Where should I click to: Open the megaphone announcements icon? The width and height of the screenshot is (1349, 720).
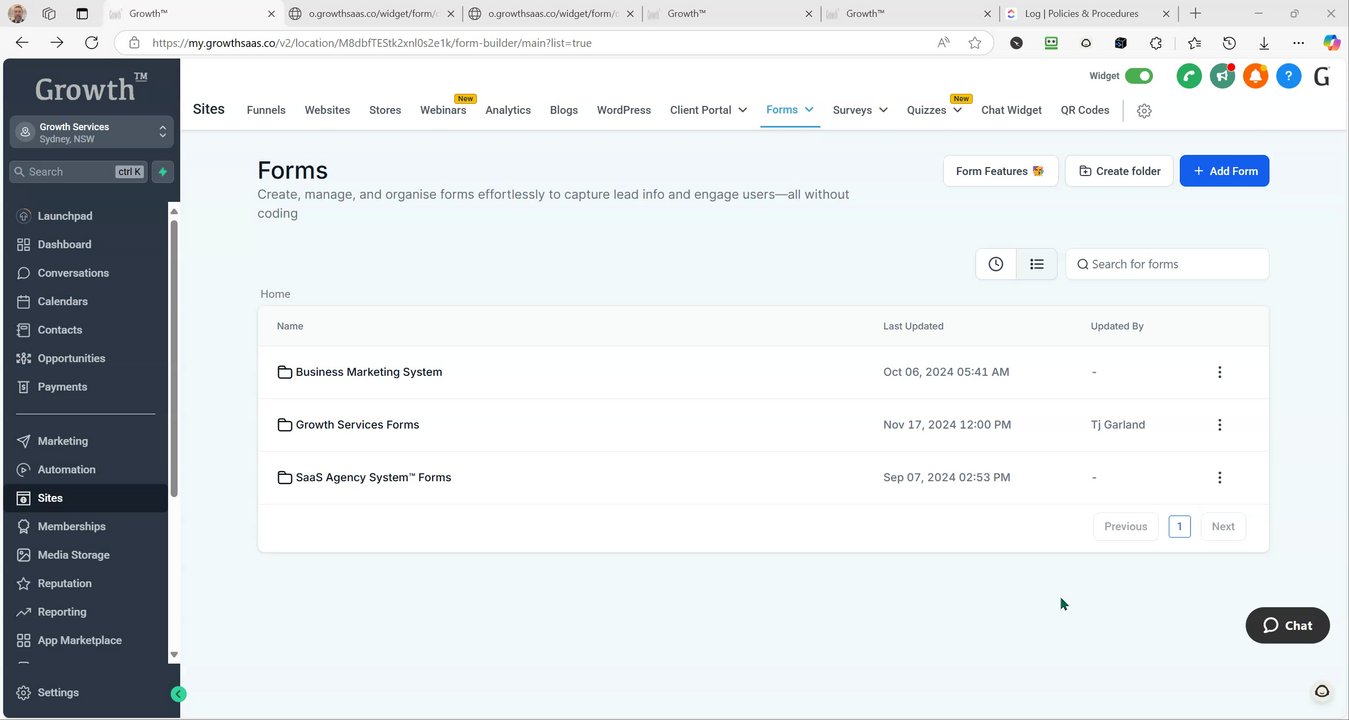coord(1222,76)
